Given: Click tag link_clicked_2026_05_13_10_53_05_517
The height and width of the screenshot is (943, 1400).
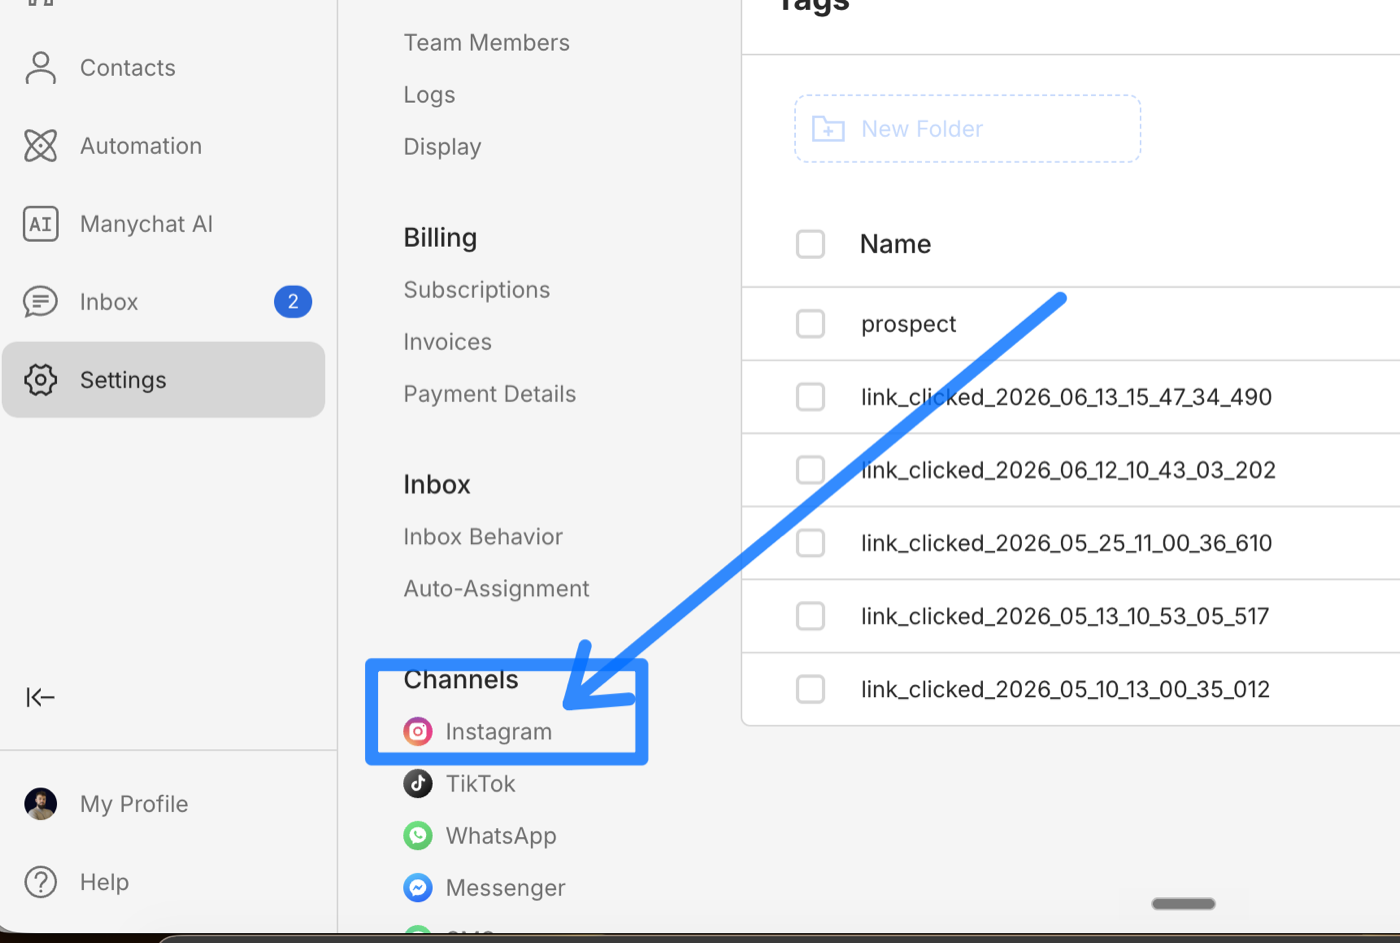Looking at the screenshot, I should 1065,616.
